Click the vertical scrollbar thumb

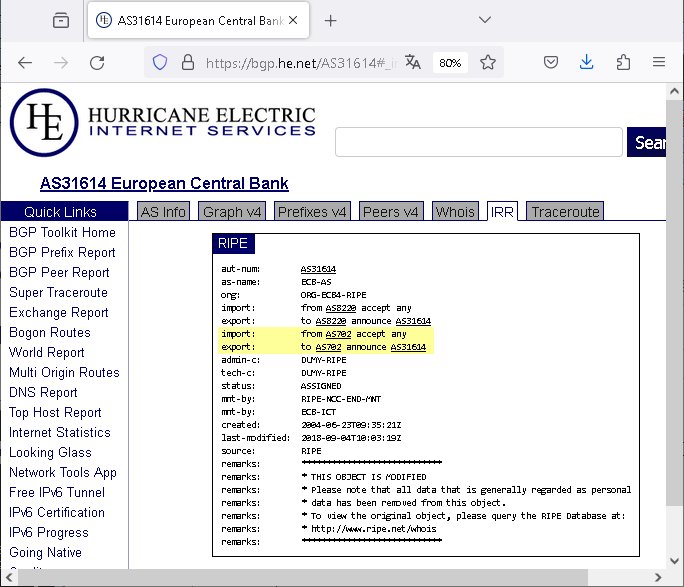674,303
